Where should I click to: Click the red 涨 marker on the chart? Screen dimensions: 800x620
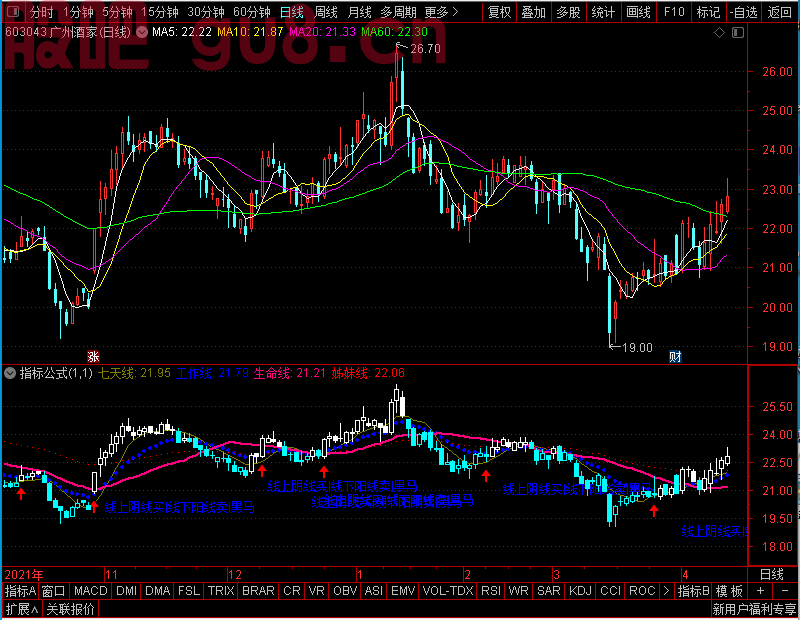[x=93, y=356]
